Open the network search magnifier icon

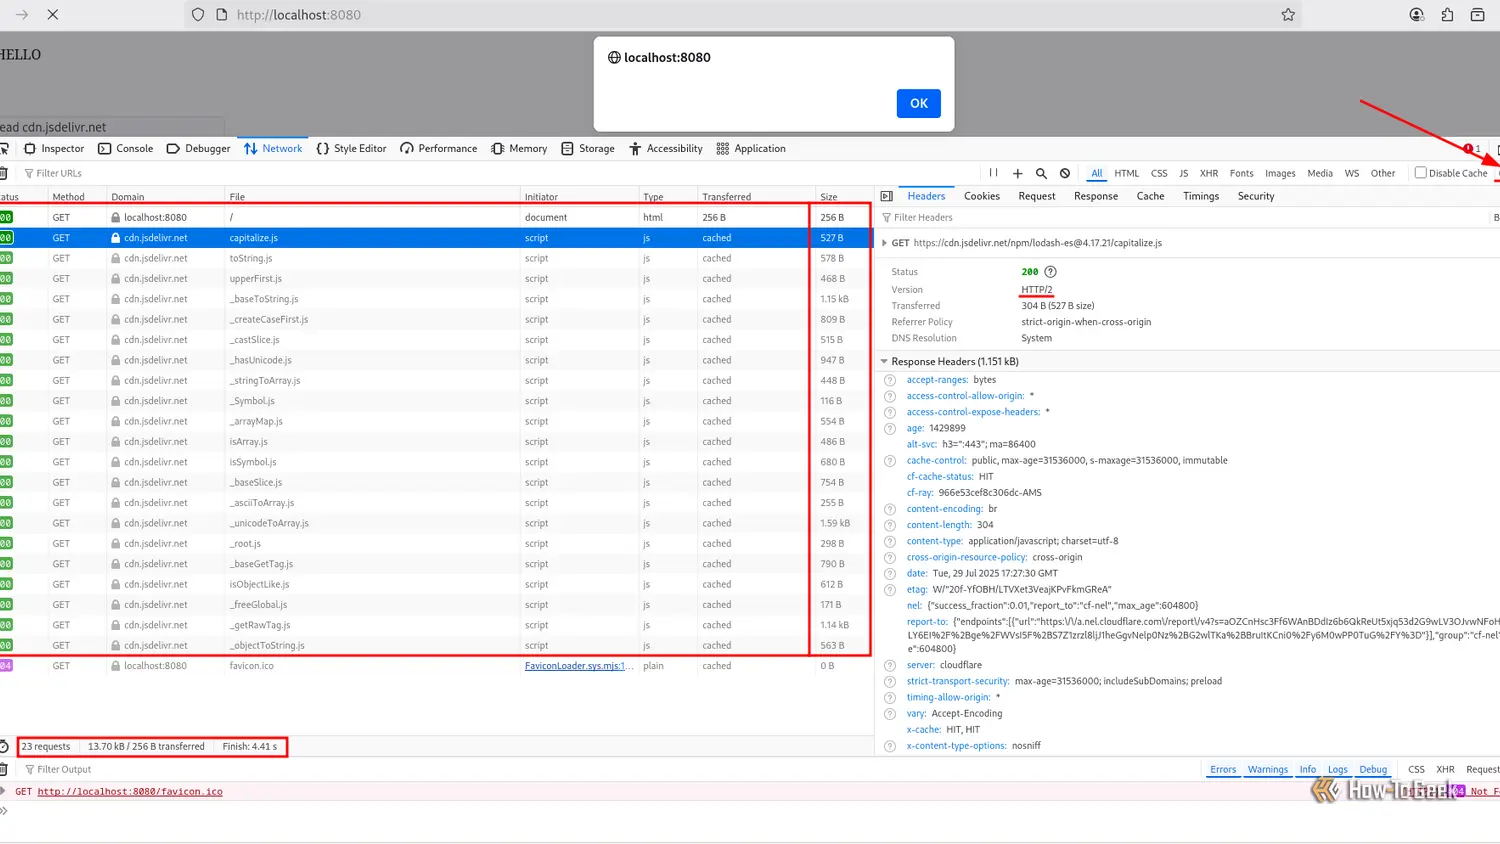click(1041, 173)
